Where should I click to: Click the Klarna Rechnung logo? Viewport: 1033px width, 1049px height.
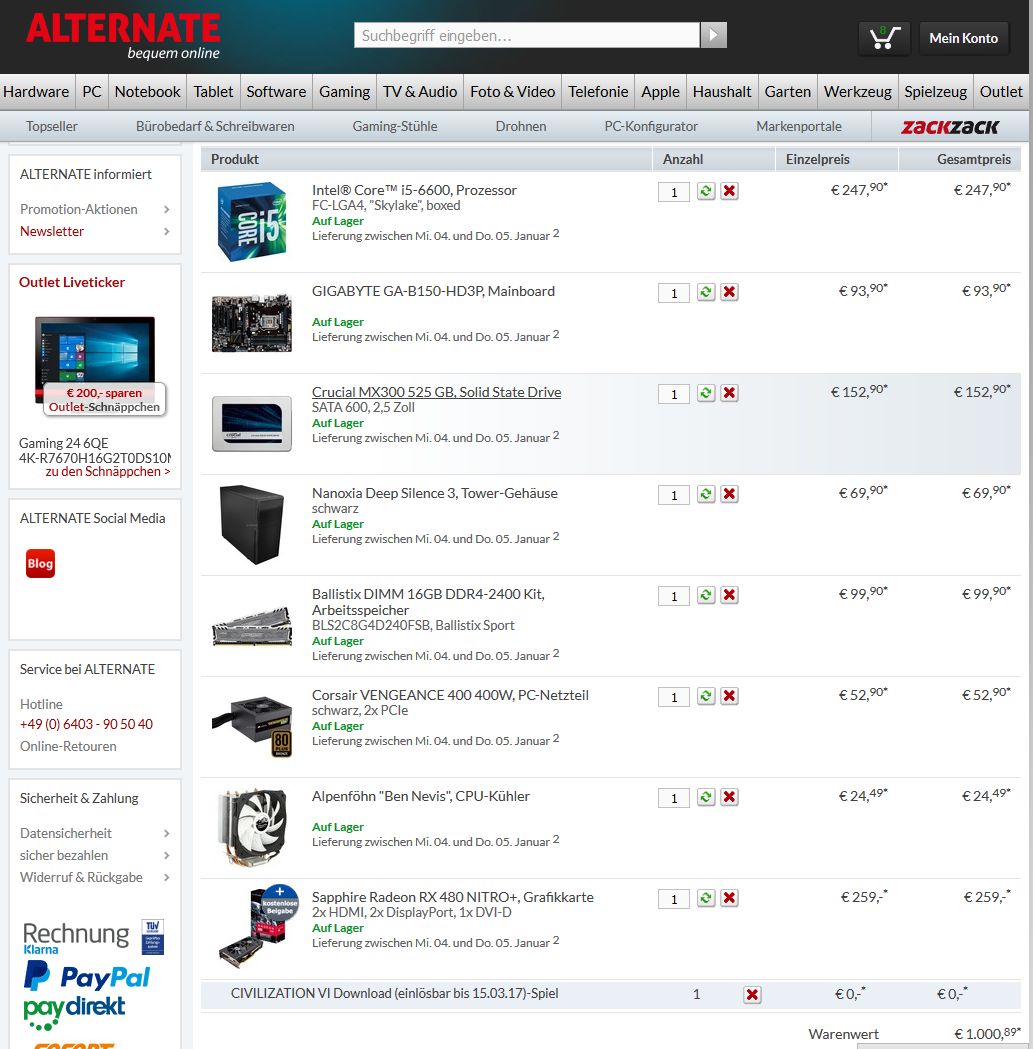click(76, 937)
